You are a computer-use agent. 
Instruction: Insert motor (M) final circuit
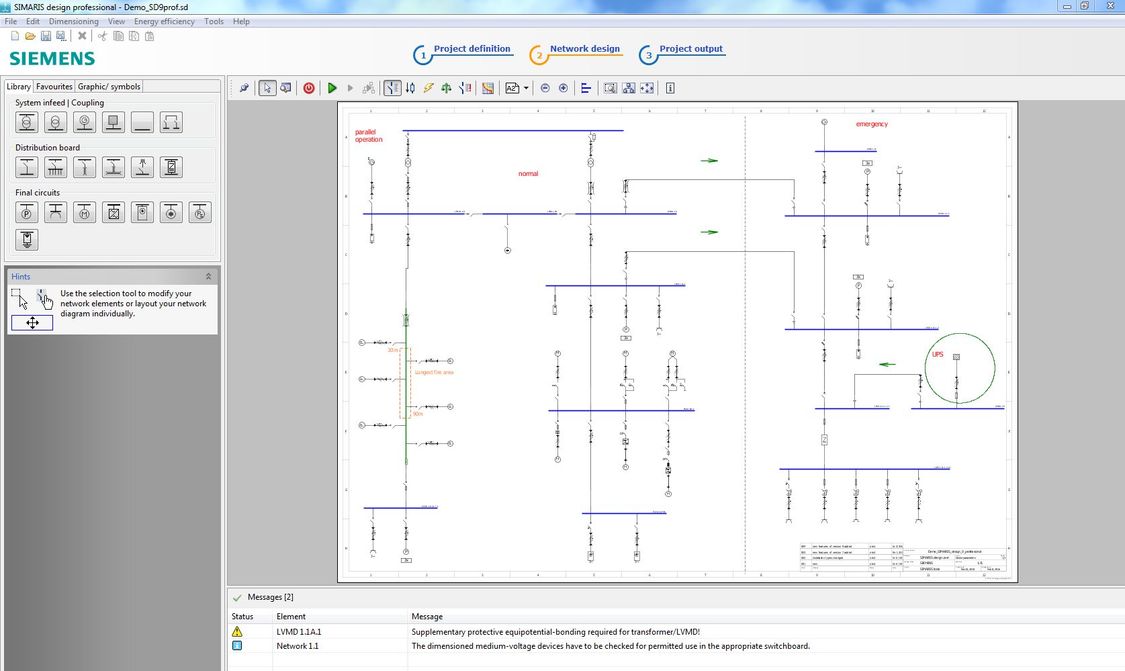pos(84,212)
